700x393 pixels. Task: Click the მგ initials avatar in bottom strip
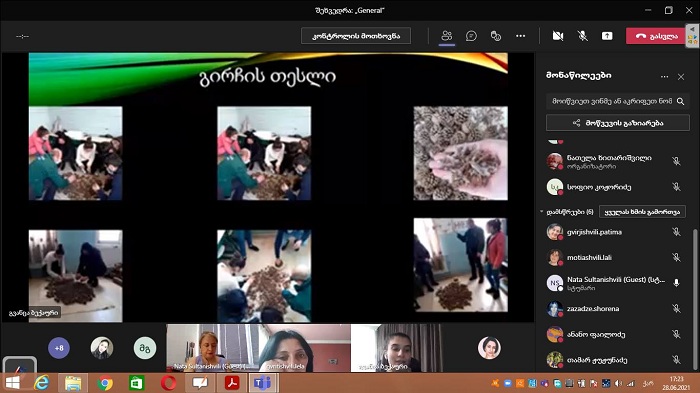pos(145,348)
